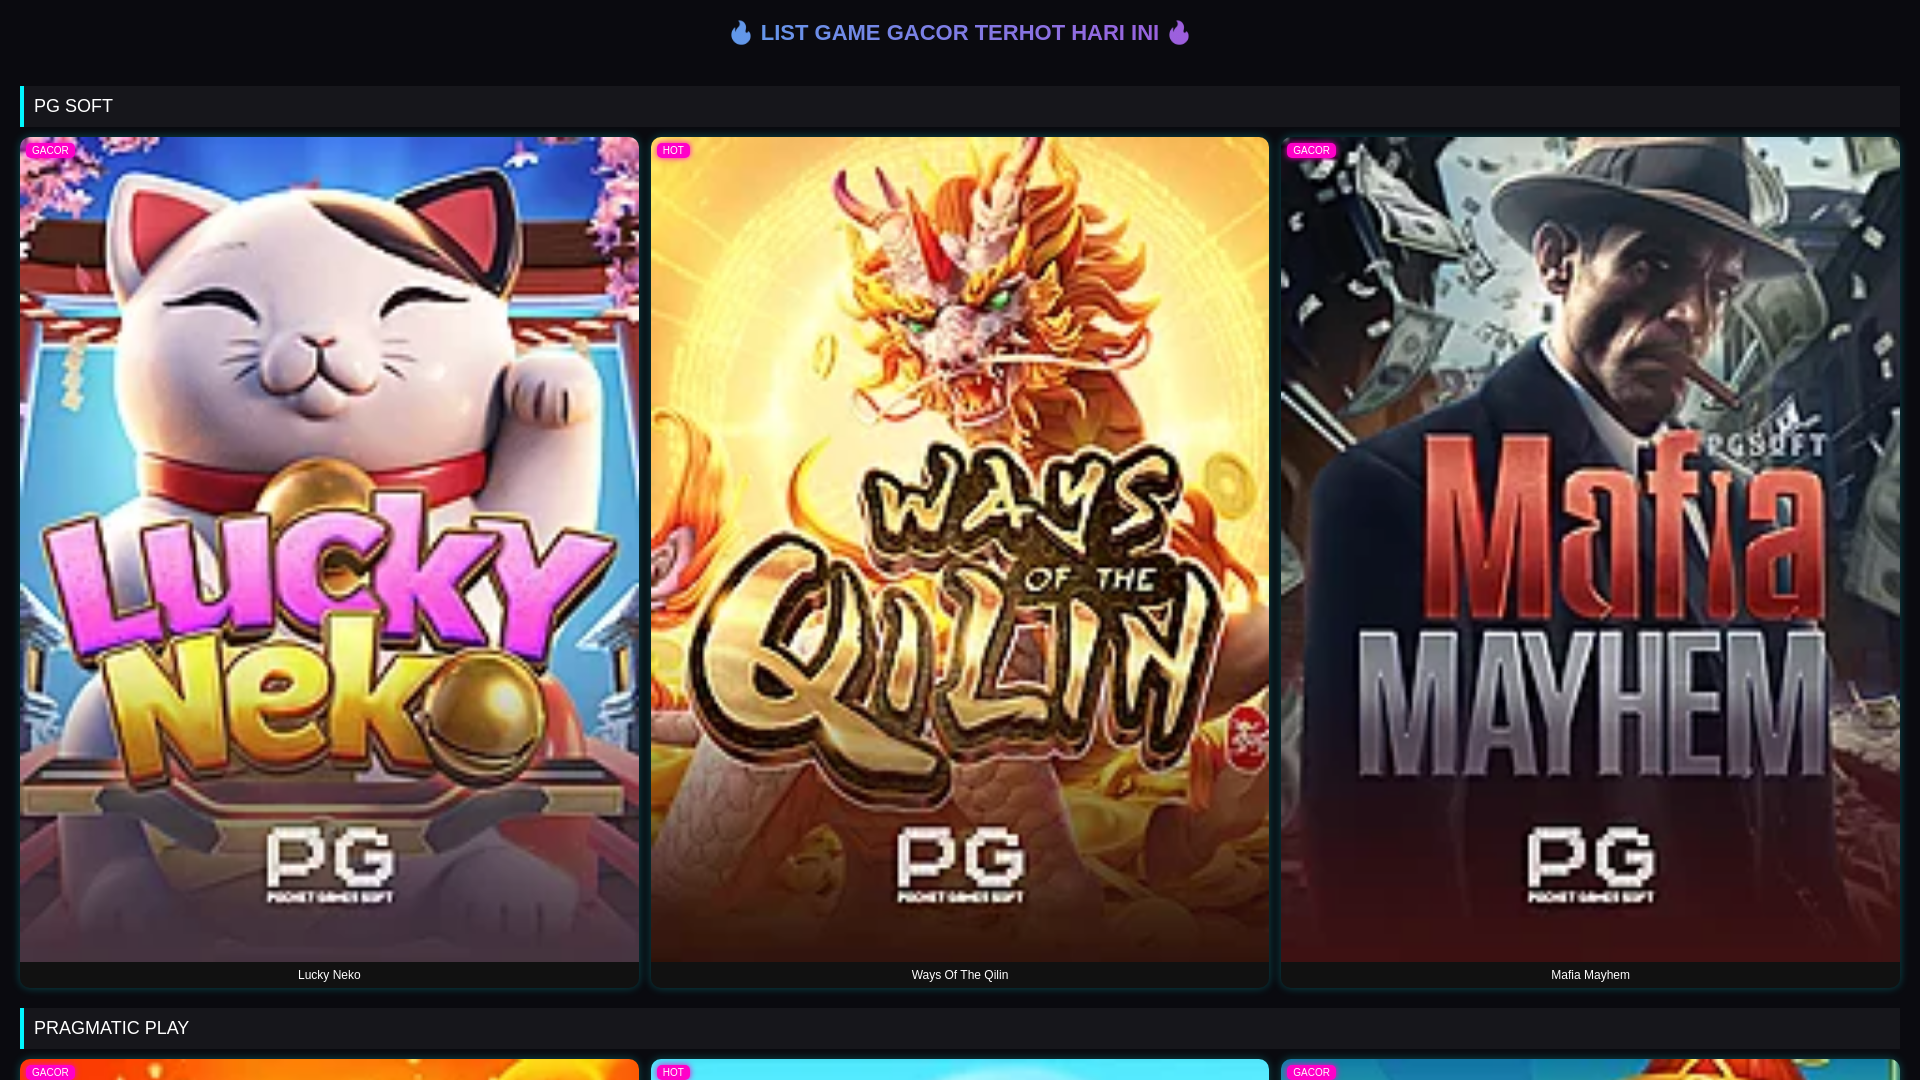
Task: Click the Mafia Mayhem title text
Action: point(1590,975)
